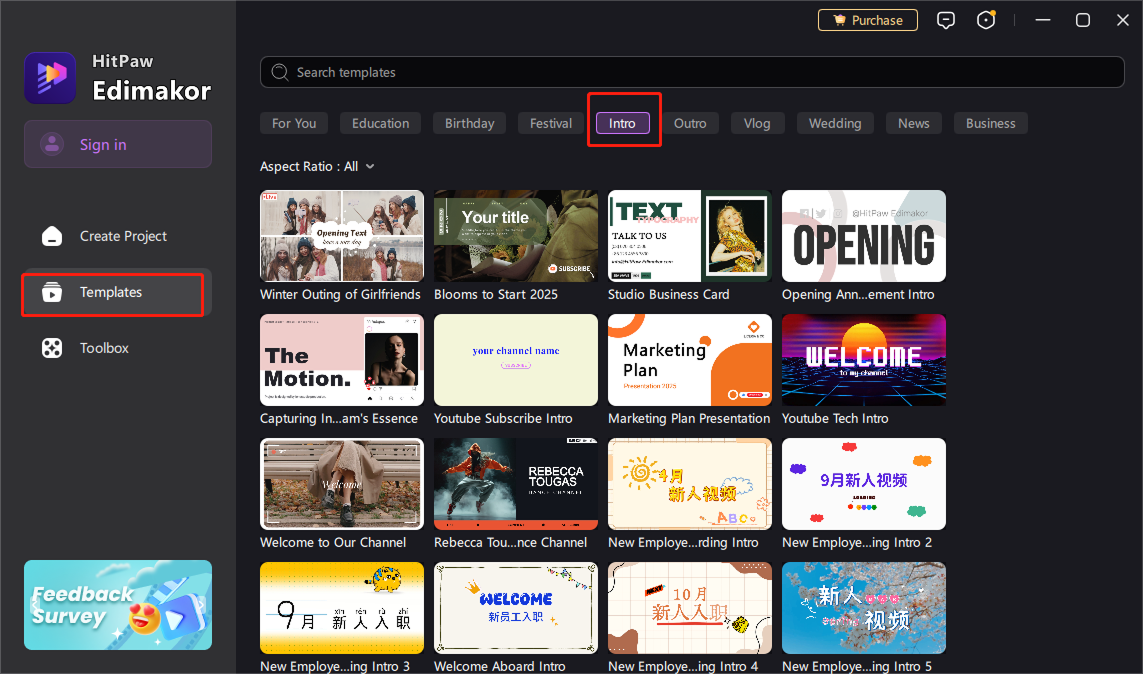
Task: Open the hexagon settings icon with notification dot
Action: point(987,20)
